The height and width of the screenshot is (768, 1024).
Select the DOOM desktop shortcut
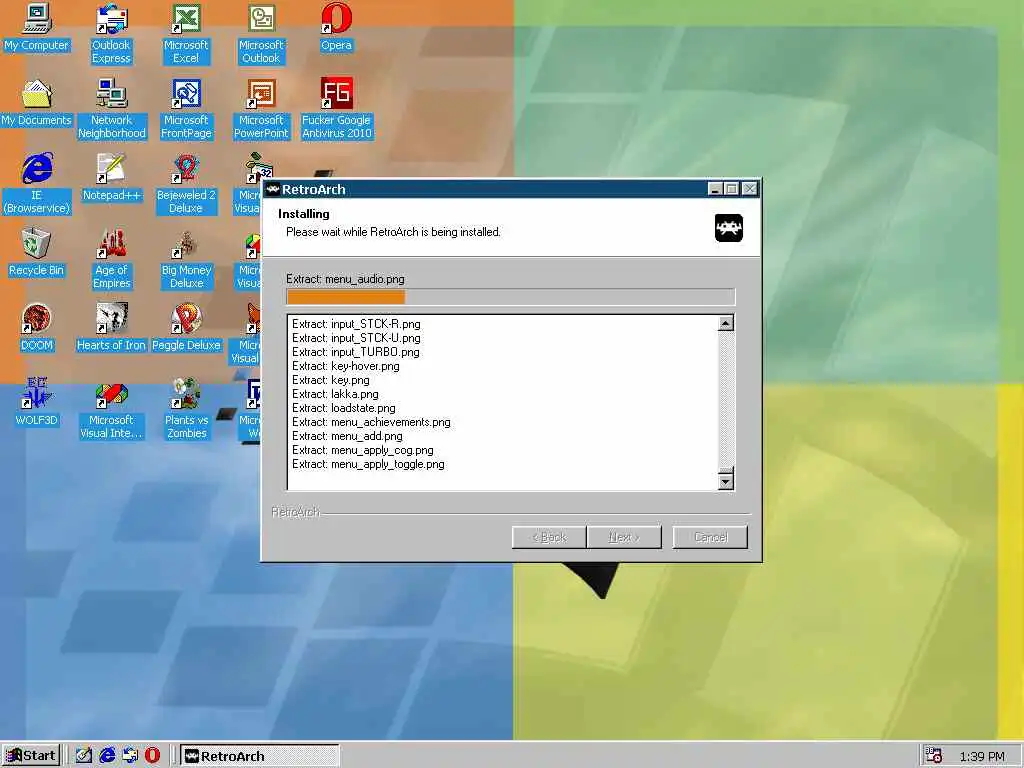coord(37,328)
